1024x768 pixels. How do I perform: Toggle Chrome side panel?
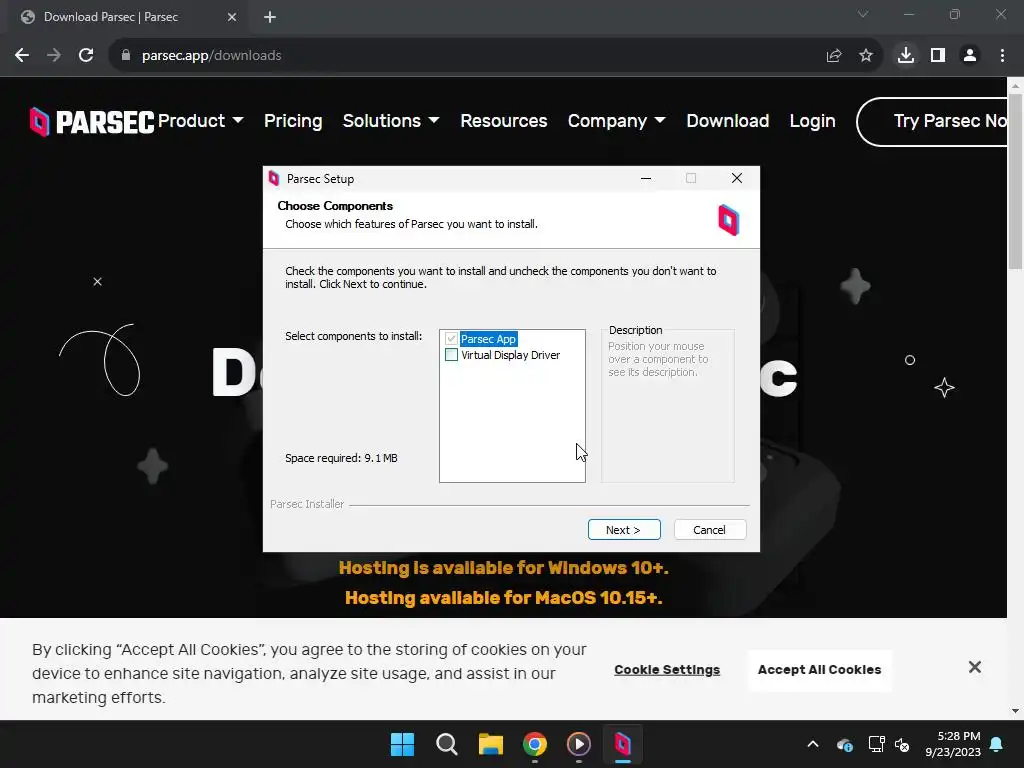tap(938, 56)
